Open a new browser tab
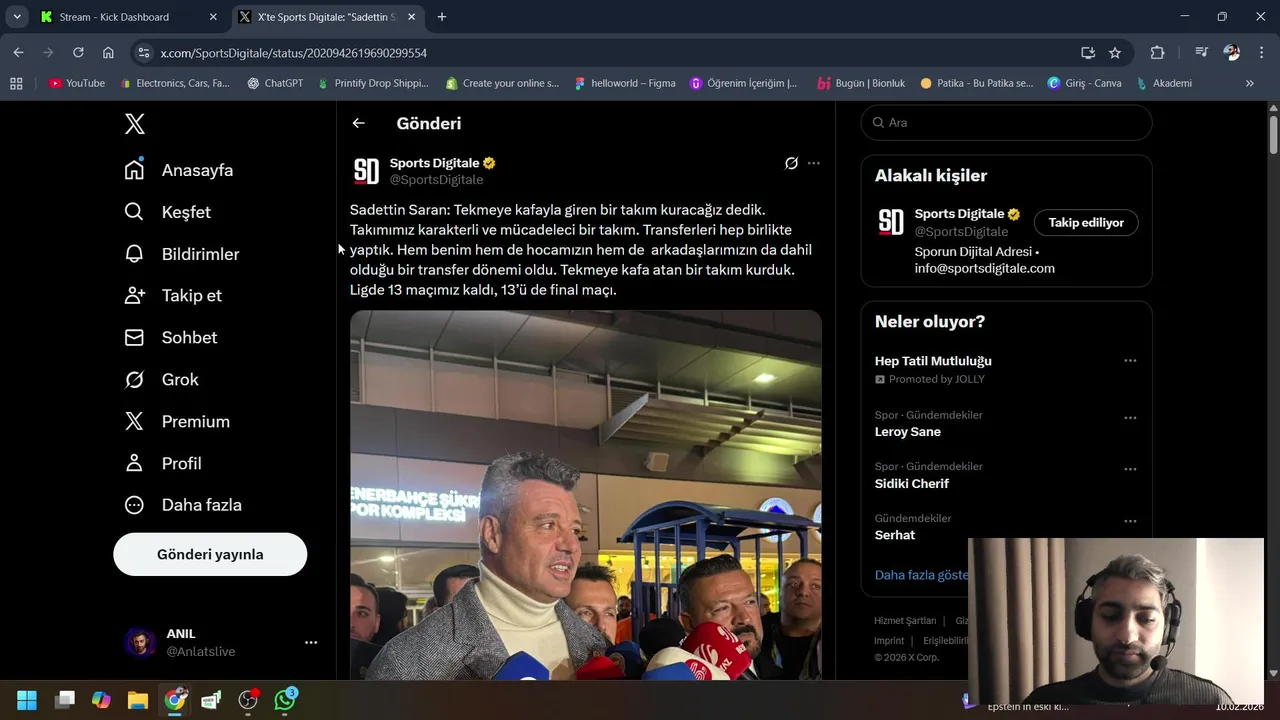The image size is (1280, 720). (x=442, y=17)
